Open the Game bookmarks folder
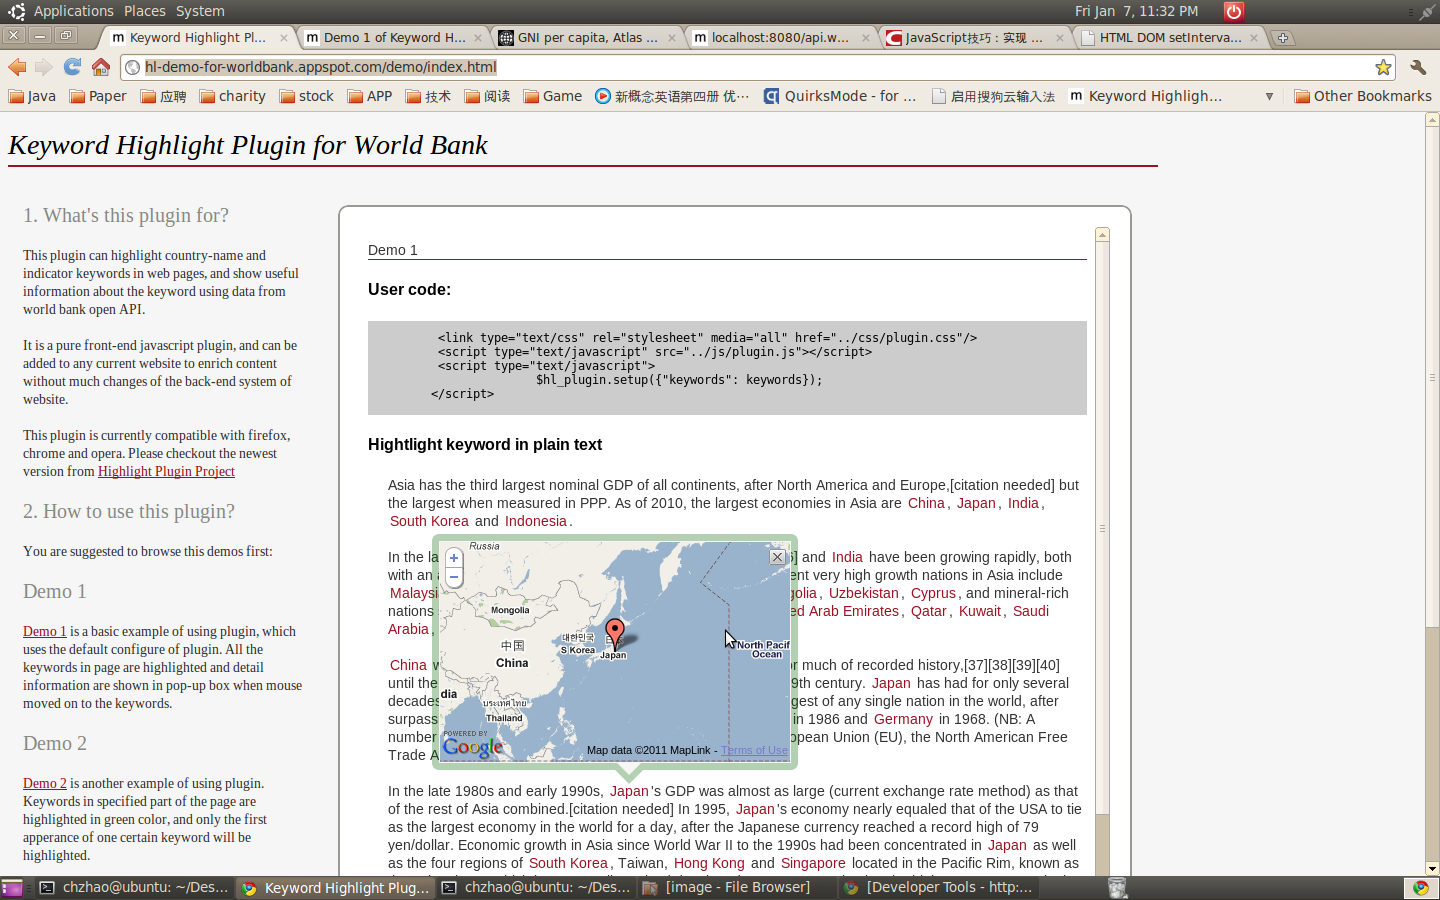Image resolution: width=1440 pixels, height=900 pixels. (552, 96)
